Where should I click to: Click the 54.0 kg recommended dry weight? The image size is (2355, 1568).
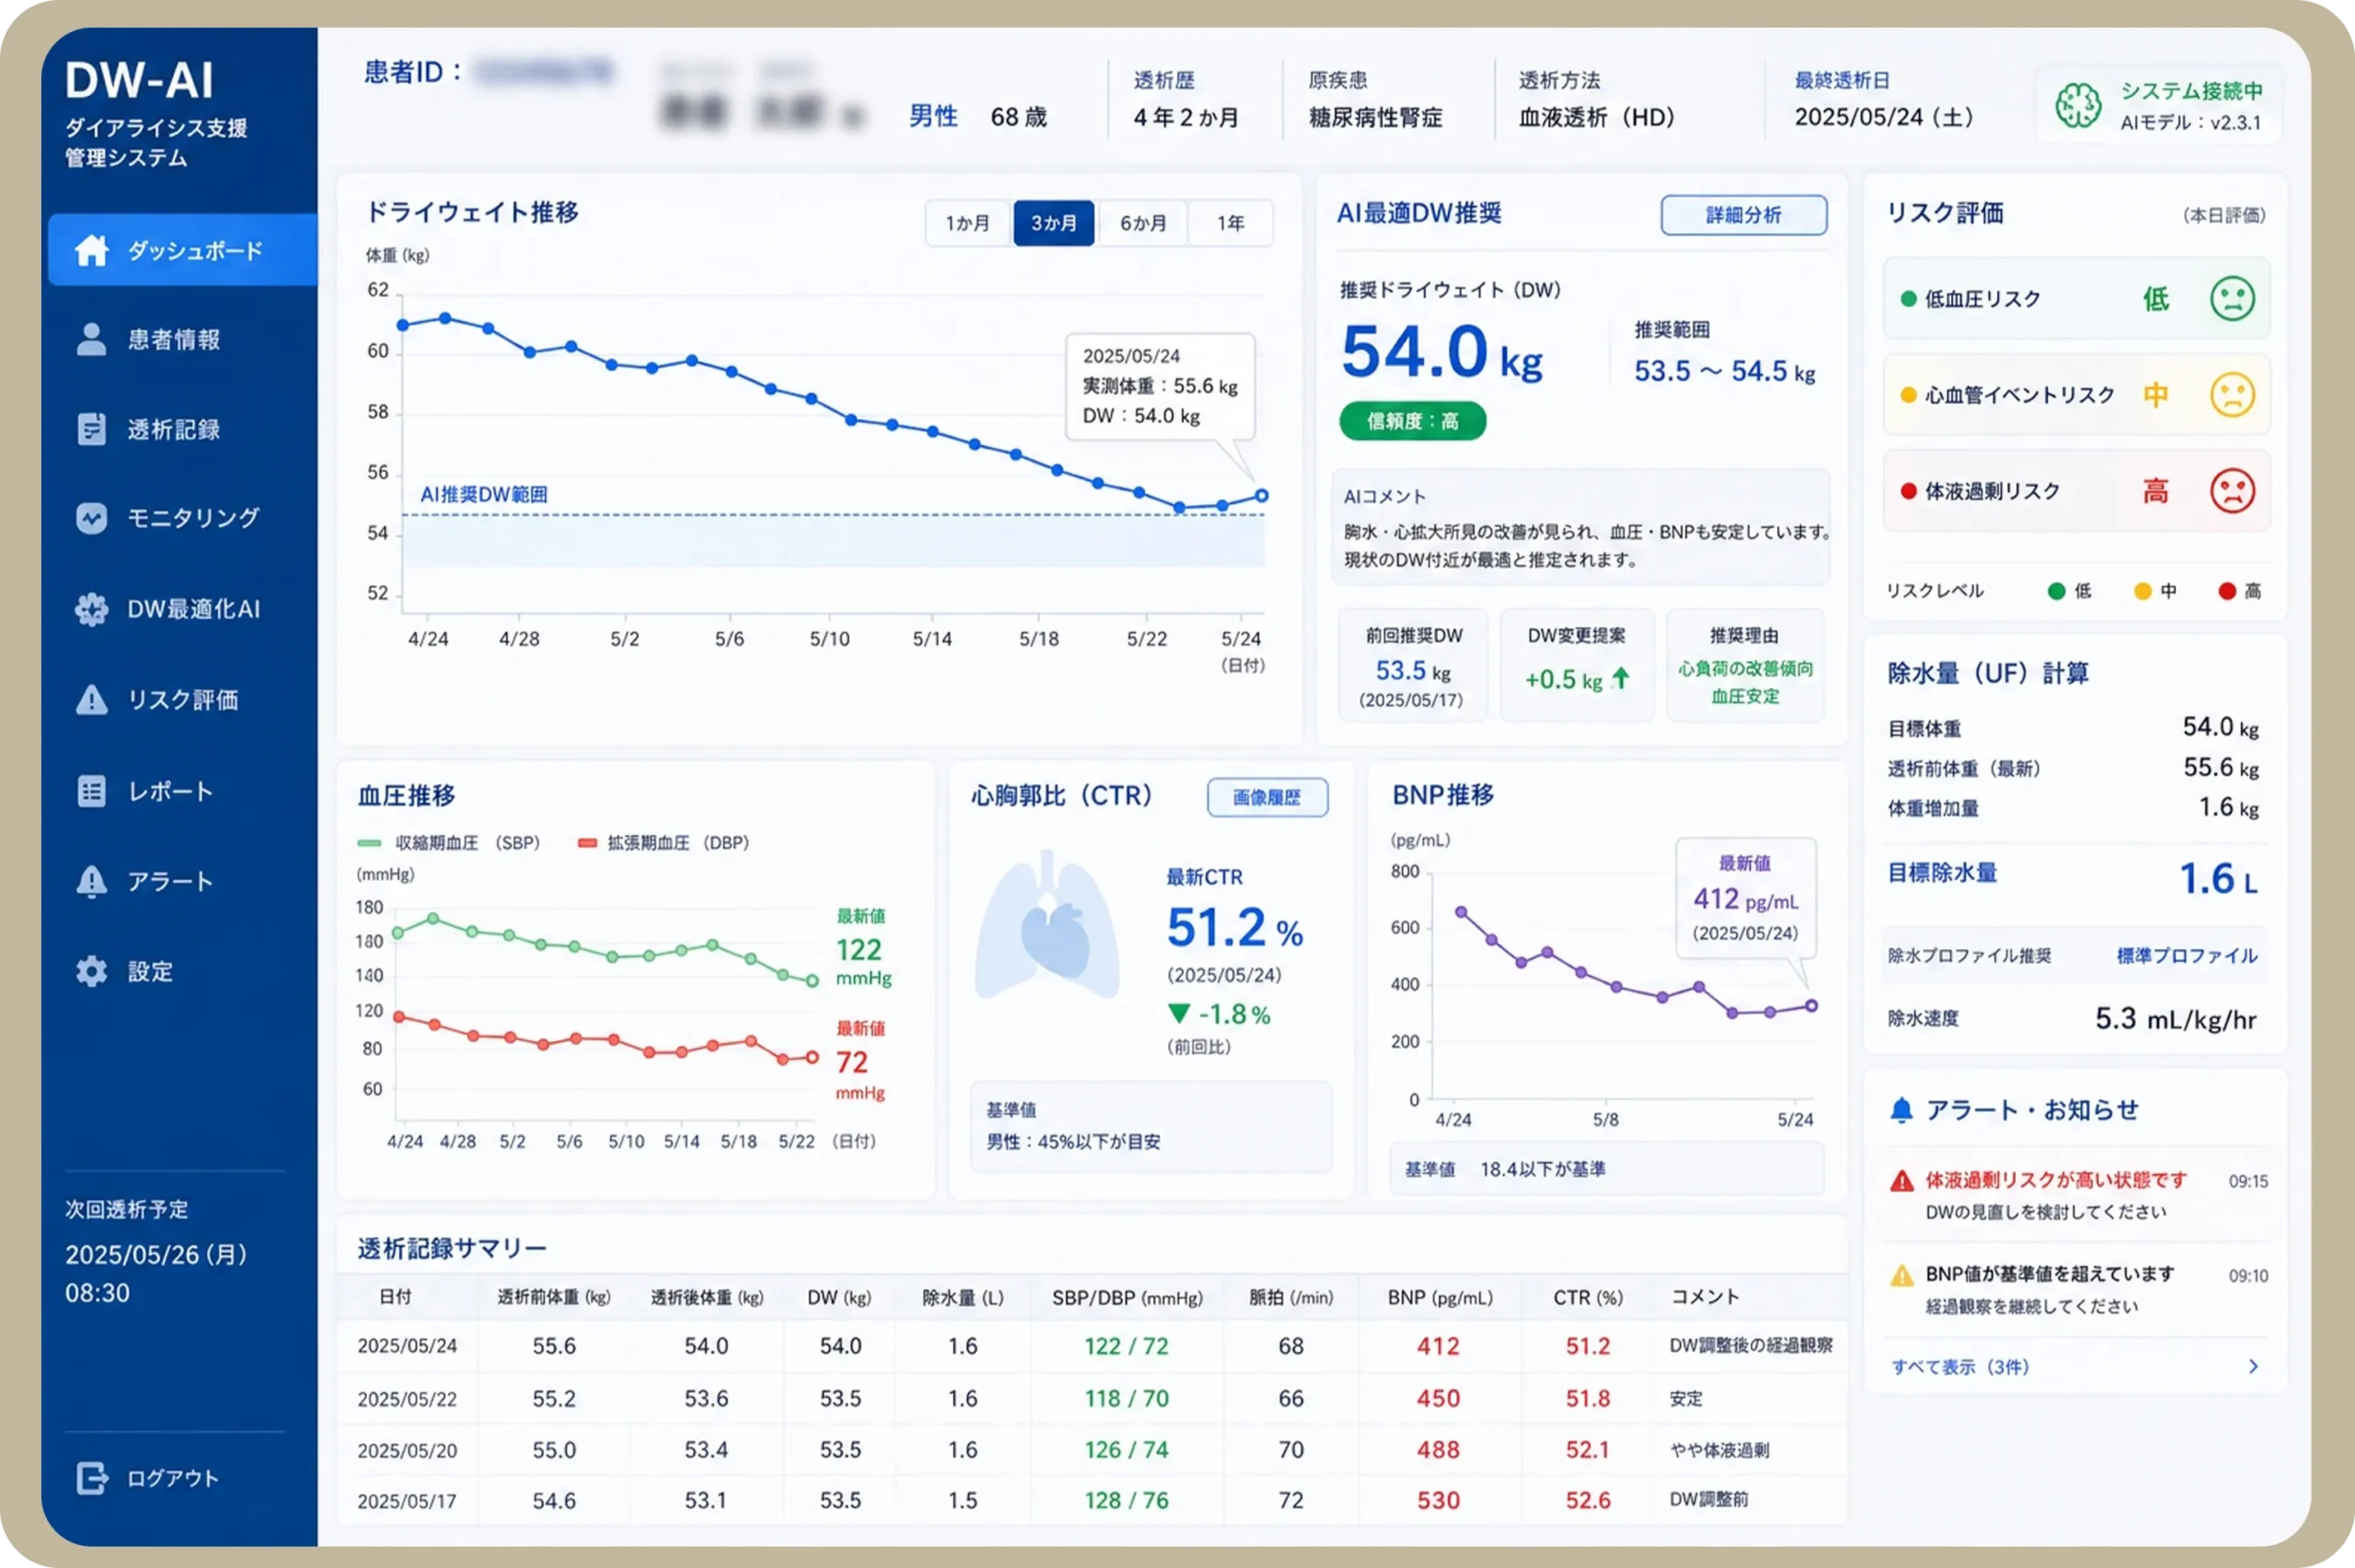tap(1442, 353)
